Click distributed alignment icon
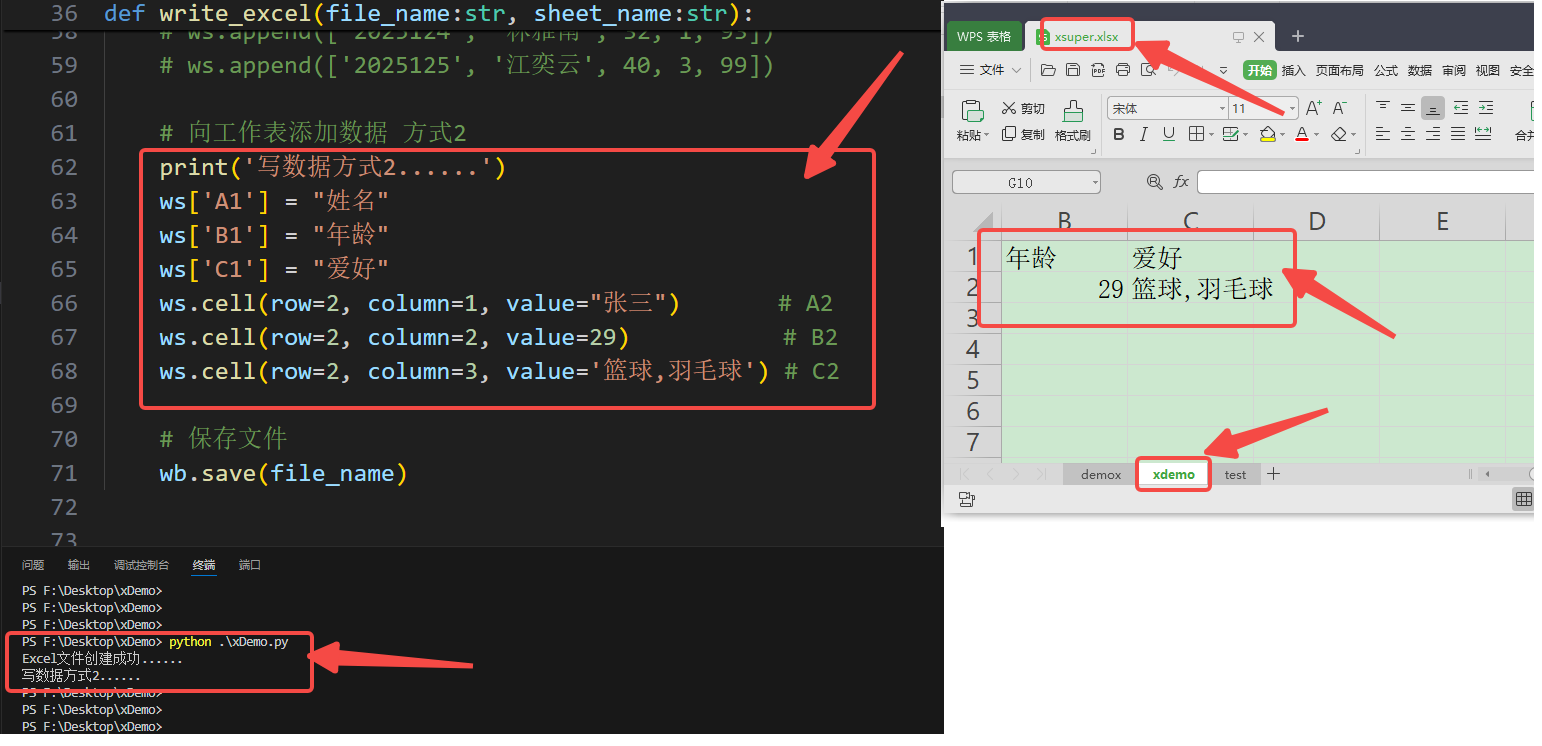The height and width of the screenshot is (746, 1542). point(1483,133)
